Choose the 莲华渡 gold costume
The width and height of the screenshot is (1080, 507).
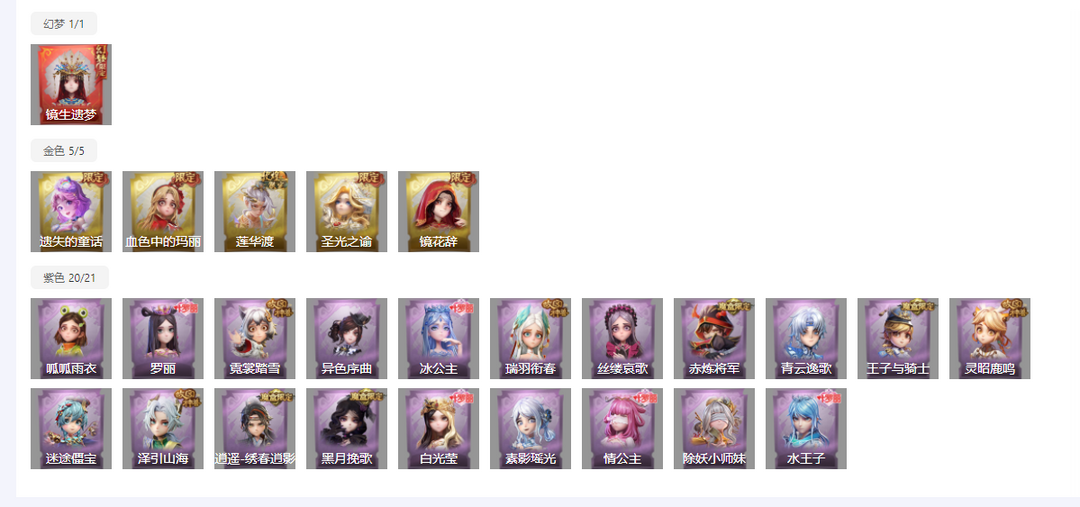click(255, 211)
